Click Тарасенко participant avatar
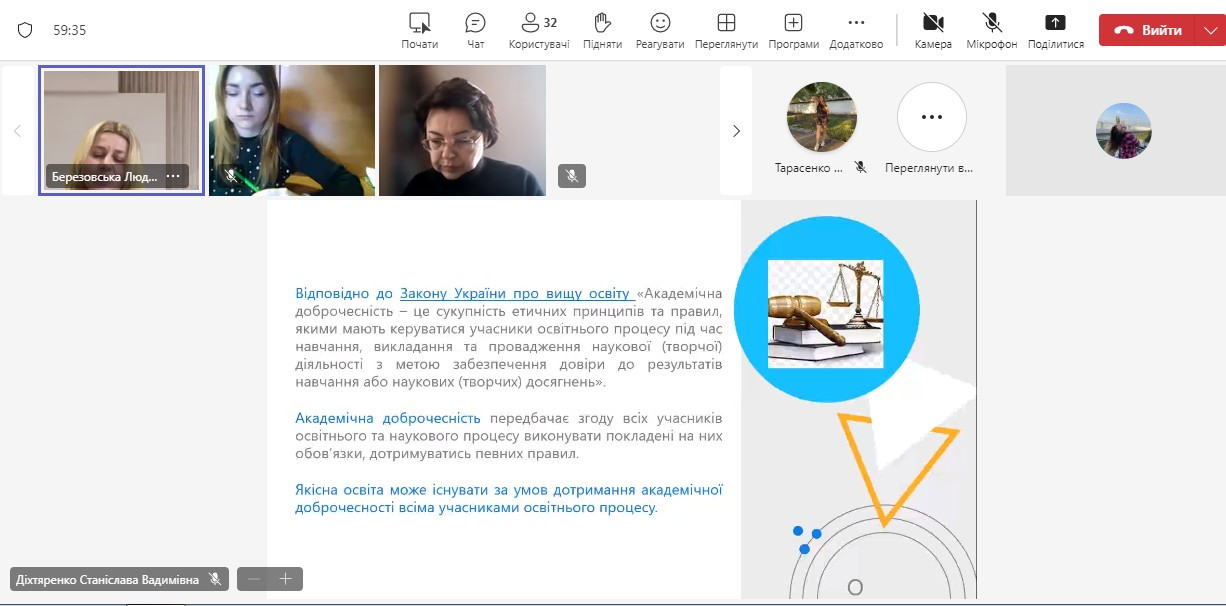The width and height of the screenshot is (1226, 606). point(822,116)
